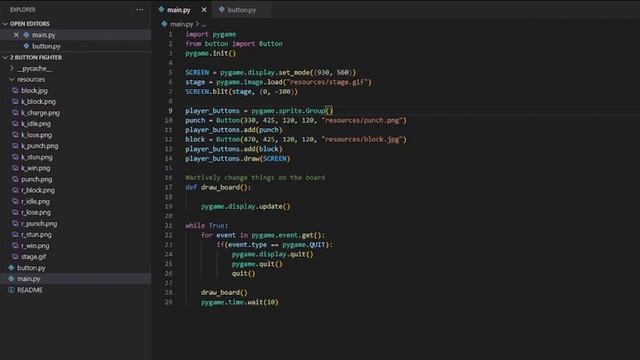Click the main.py tab Python icon

pos(161,9)
